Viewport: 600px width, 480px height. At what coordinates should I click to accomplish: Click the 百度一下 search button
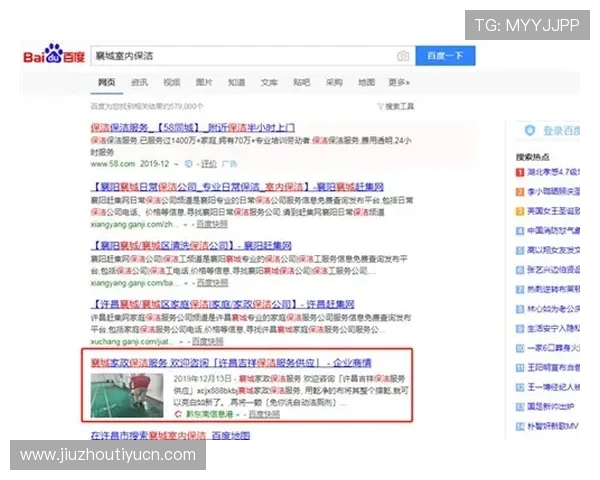pos(445,56)
